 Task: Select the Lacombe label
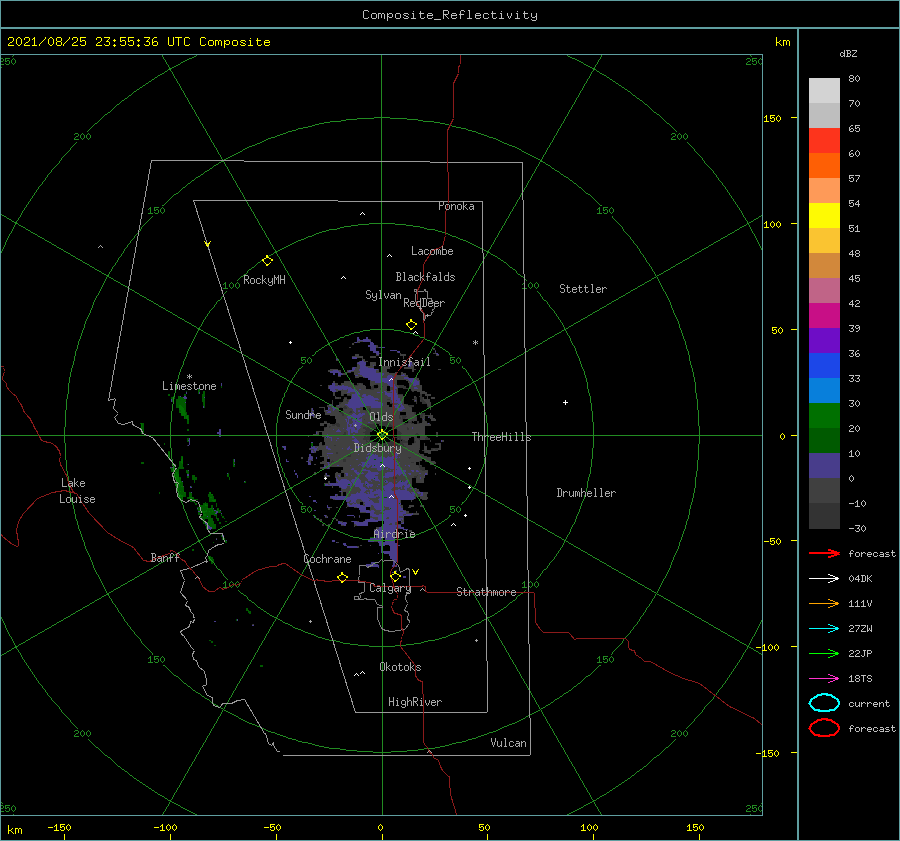pyautogui.click(x=432, y=251)
